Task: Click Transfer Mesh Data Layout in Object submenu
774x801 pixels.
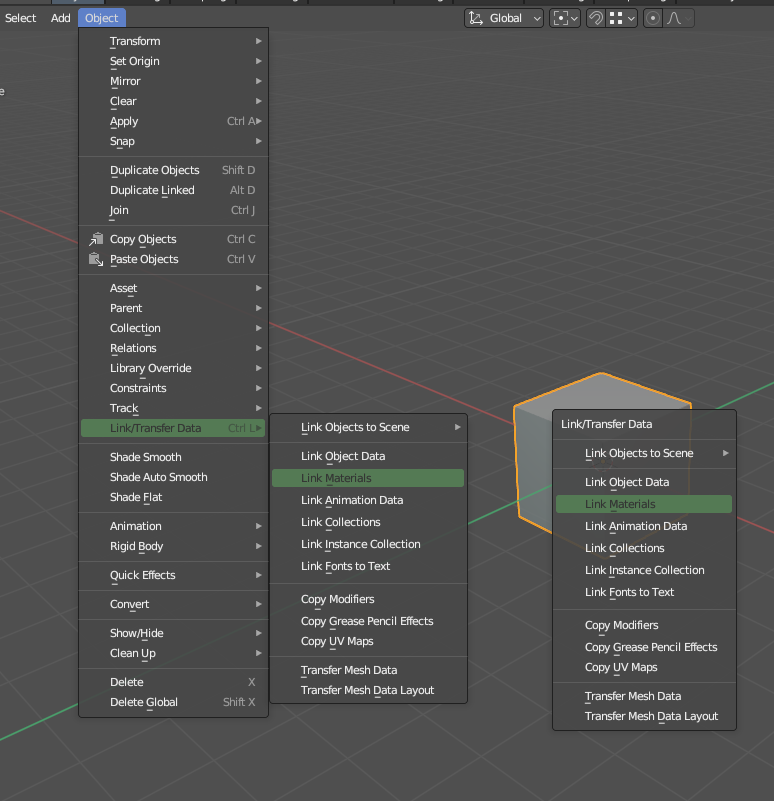Action: click(368, 690)
